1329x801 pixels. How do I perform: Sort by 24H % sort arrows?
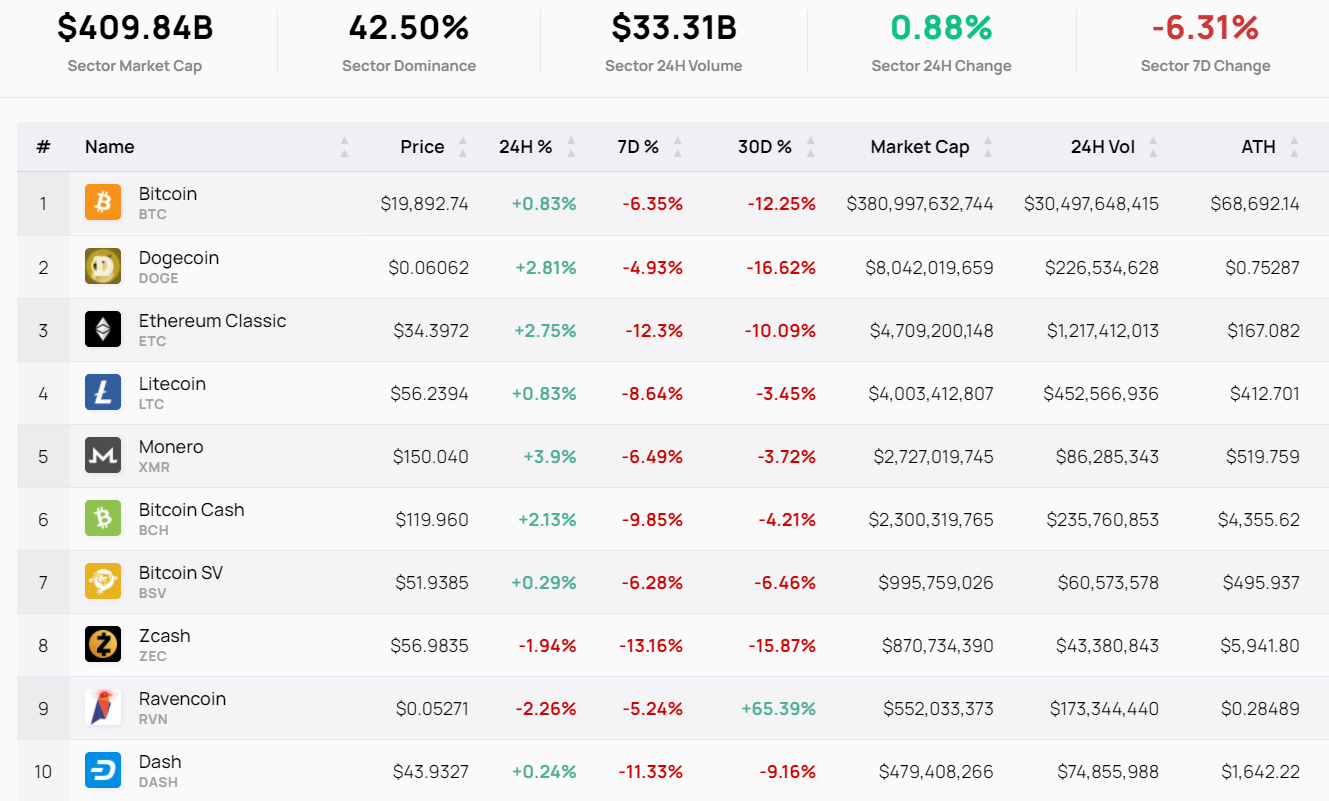(x=571, y=147)
